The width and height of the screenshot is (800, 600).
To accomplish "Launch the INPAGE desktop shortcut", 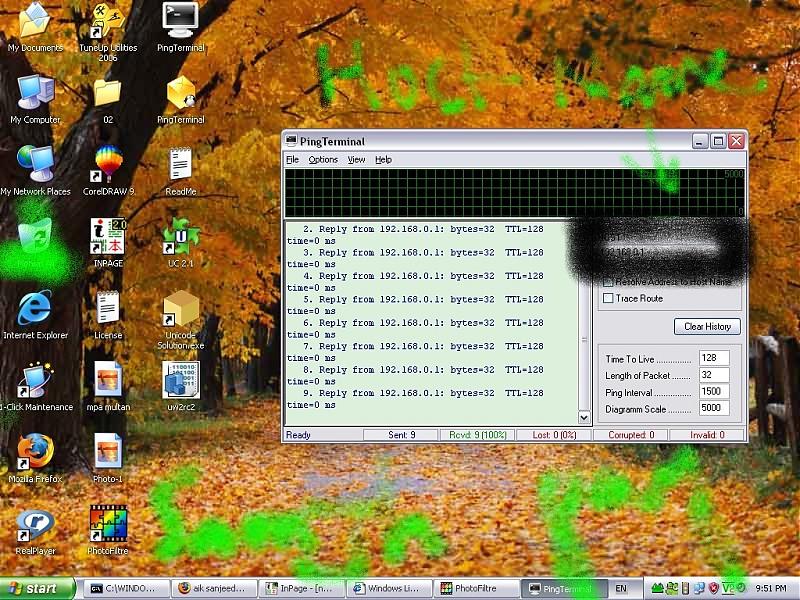I will pyautogui.click(x=108, y=236).
